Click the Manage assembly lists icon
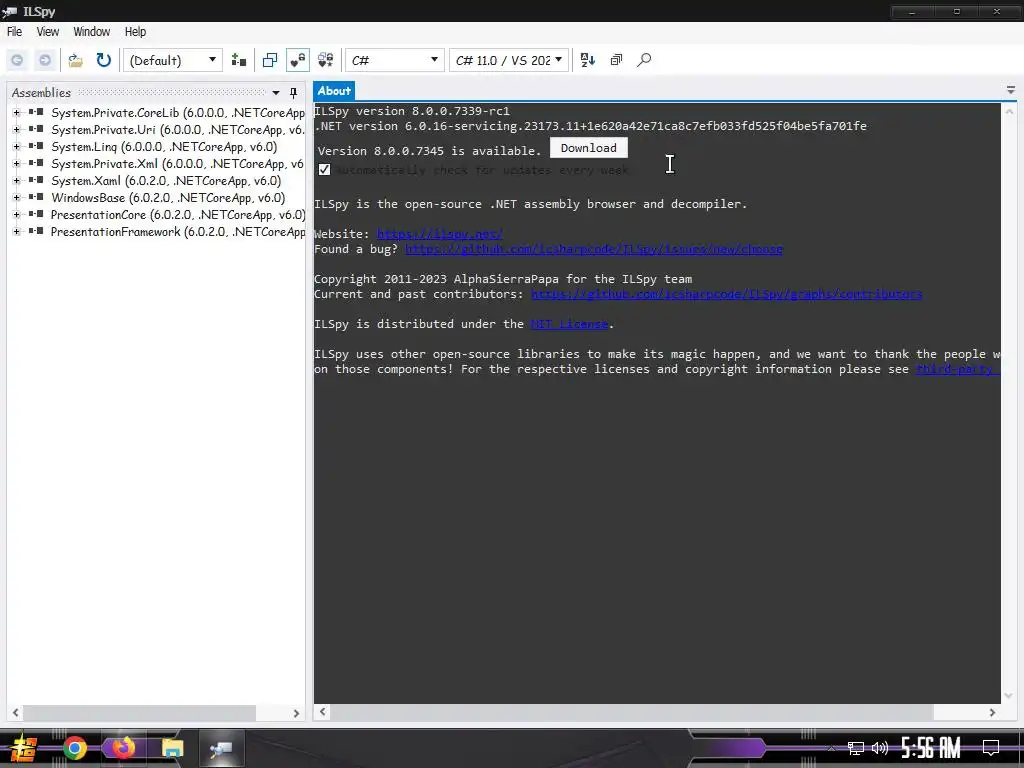The image size is (1024, 768). pyautogui.click(x=238, y=60)
